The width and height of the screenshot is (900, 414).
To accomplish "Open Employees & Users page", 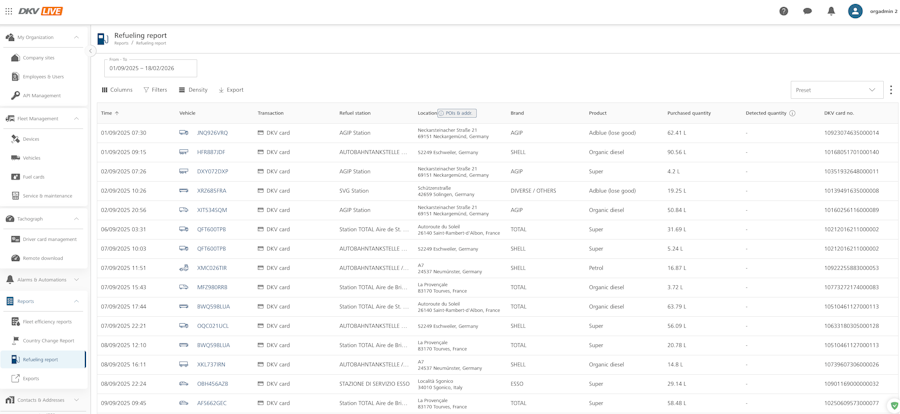I will click(x=44, y=76).
